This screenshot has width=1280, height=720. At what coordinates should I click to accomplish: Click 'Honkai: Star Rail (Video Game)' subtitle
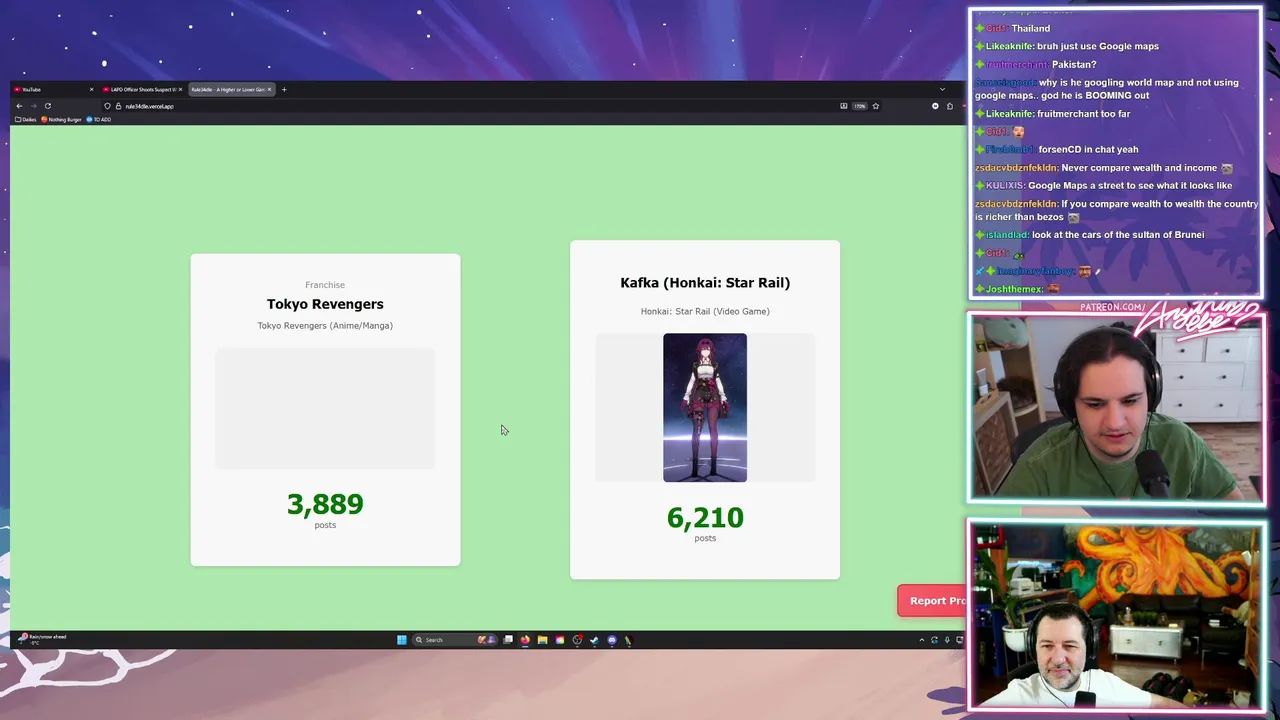tap(705, 311)
